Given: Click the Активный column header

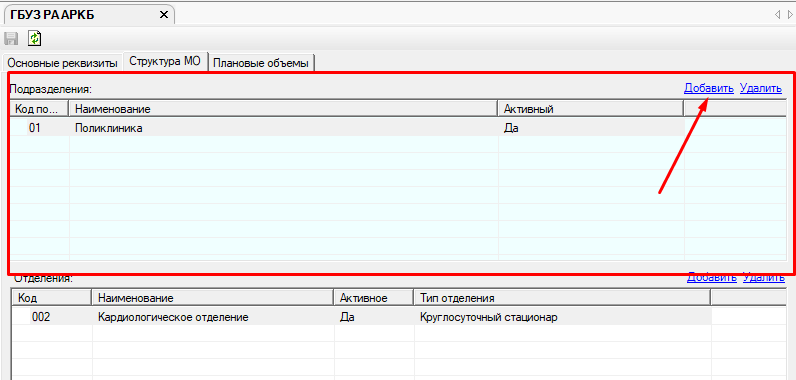Looking at the screenshot, I should pyautogui.click(x=591, y=109).
